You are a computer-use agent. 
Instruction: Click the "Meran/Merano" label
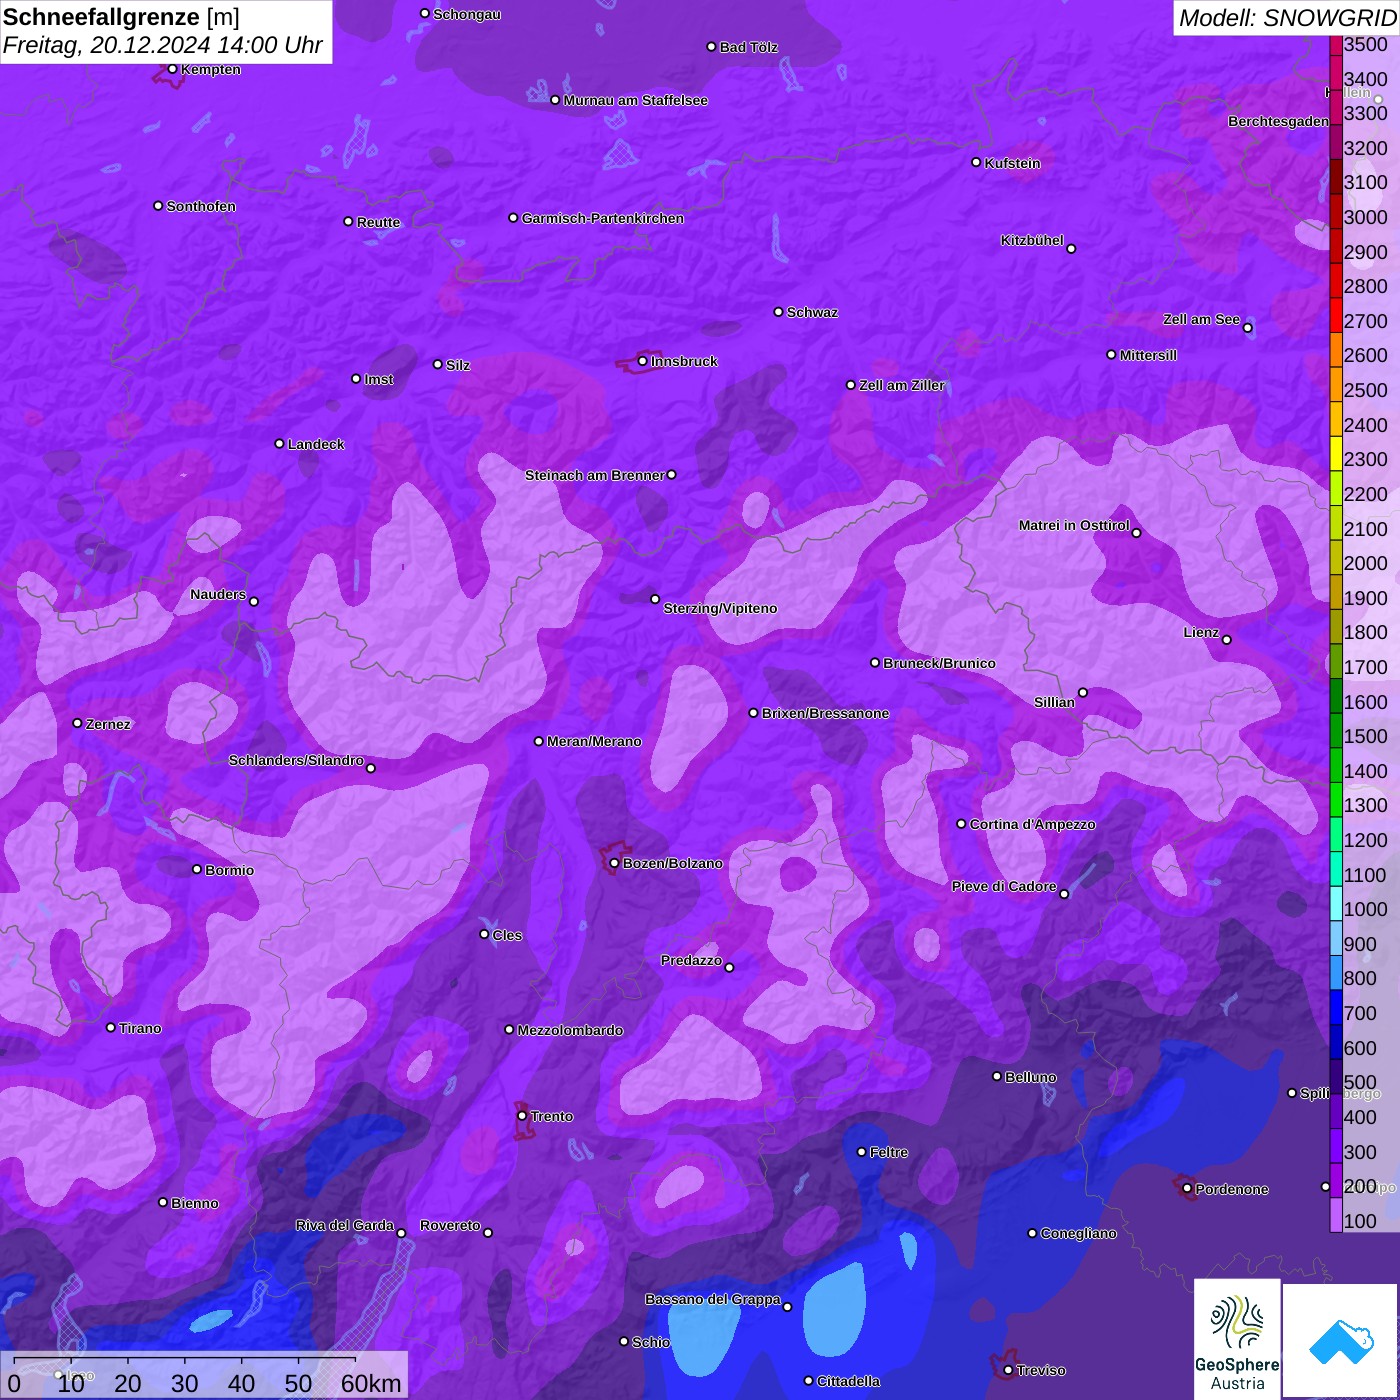[594, 741]
